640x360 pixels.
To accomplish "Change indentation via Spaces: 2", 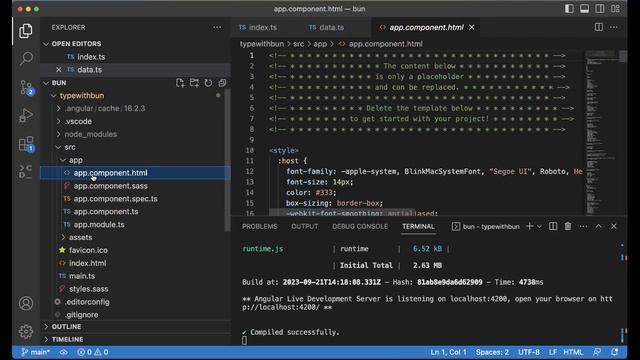I will pos(492,352).
